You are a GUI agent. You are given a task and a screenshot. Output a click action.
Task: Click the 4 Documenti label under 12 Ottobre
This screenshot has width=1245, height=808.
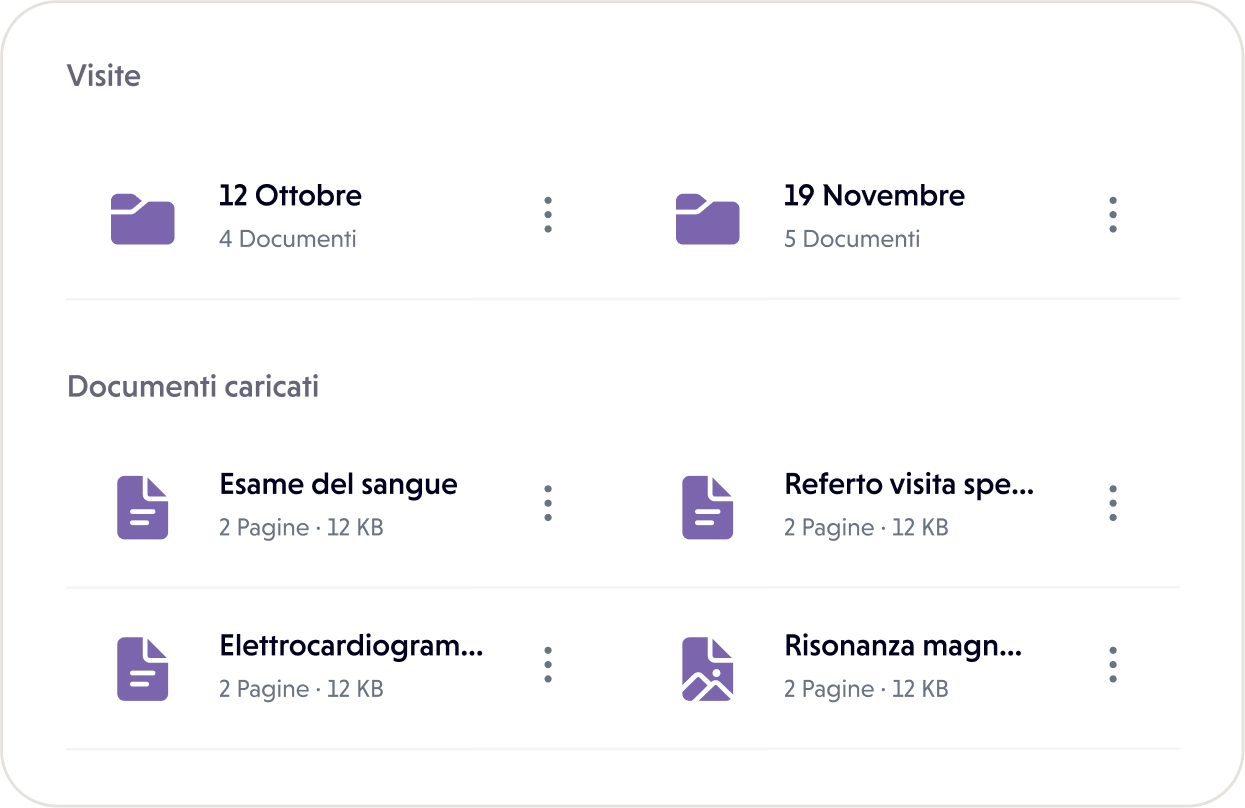coord(288,239)
